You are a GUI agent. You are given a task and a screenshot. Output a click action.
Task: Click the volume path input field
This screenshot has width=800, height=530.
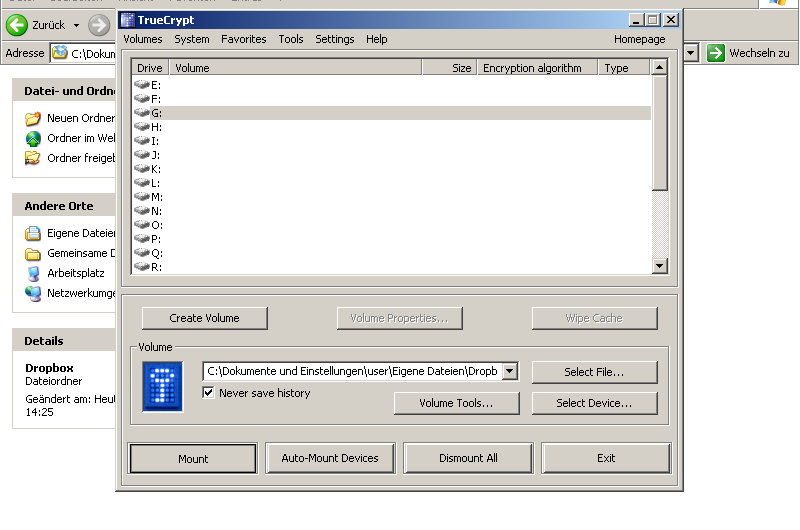coord(353,371)
